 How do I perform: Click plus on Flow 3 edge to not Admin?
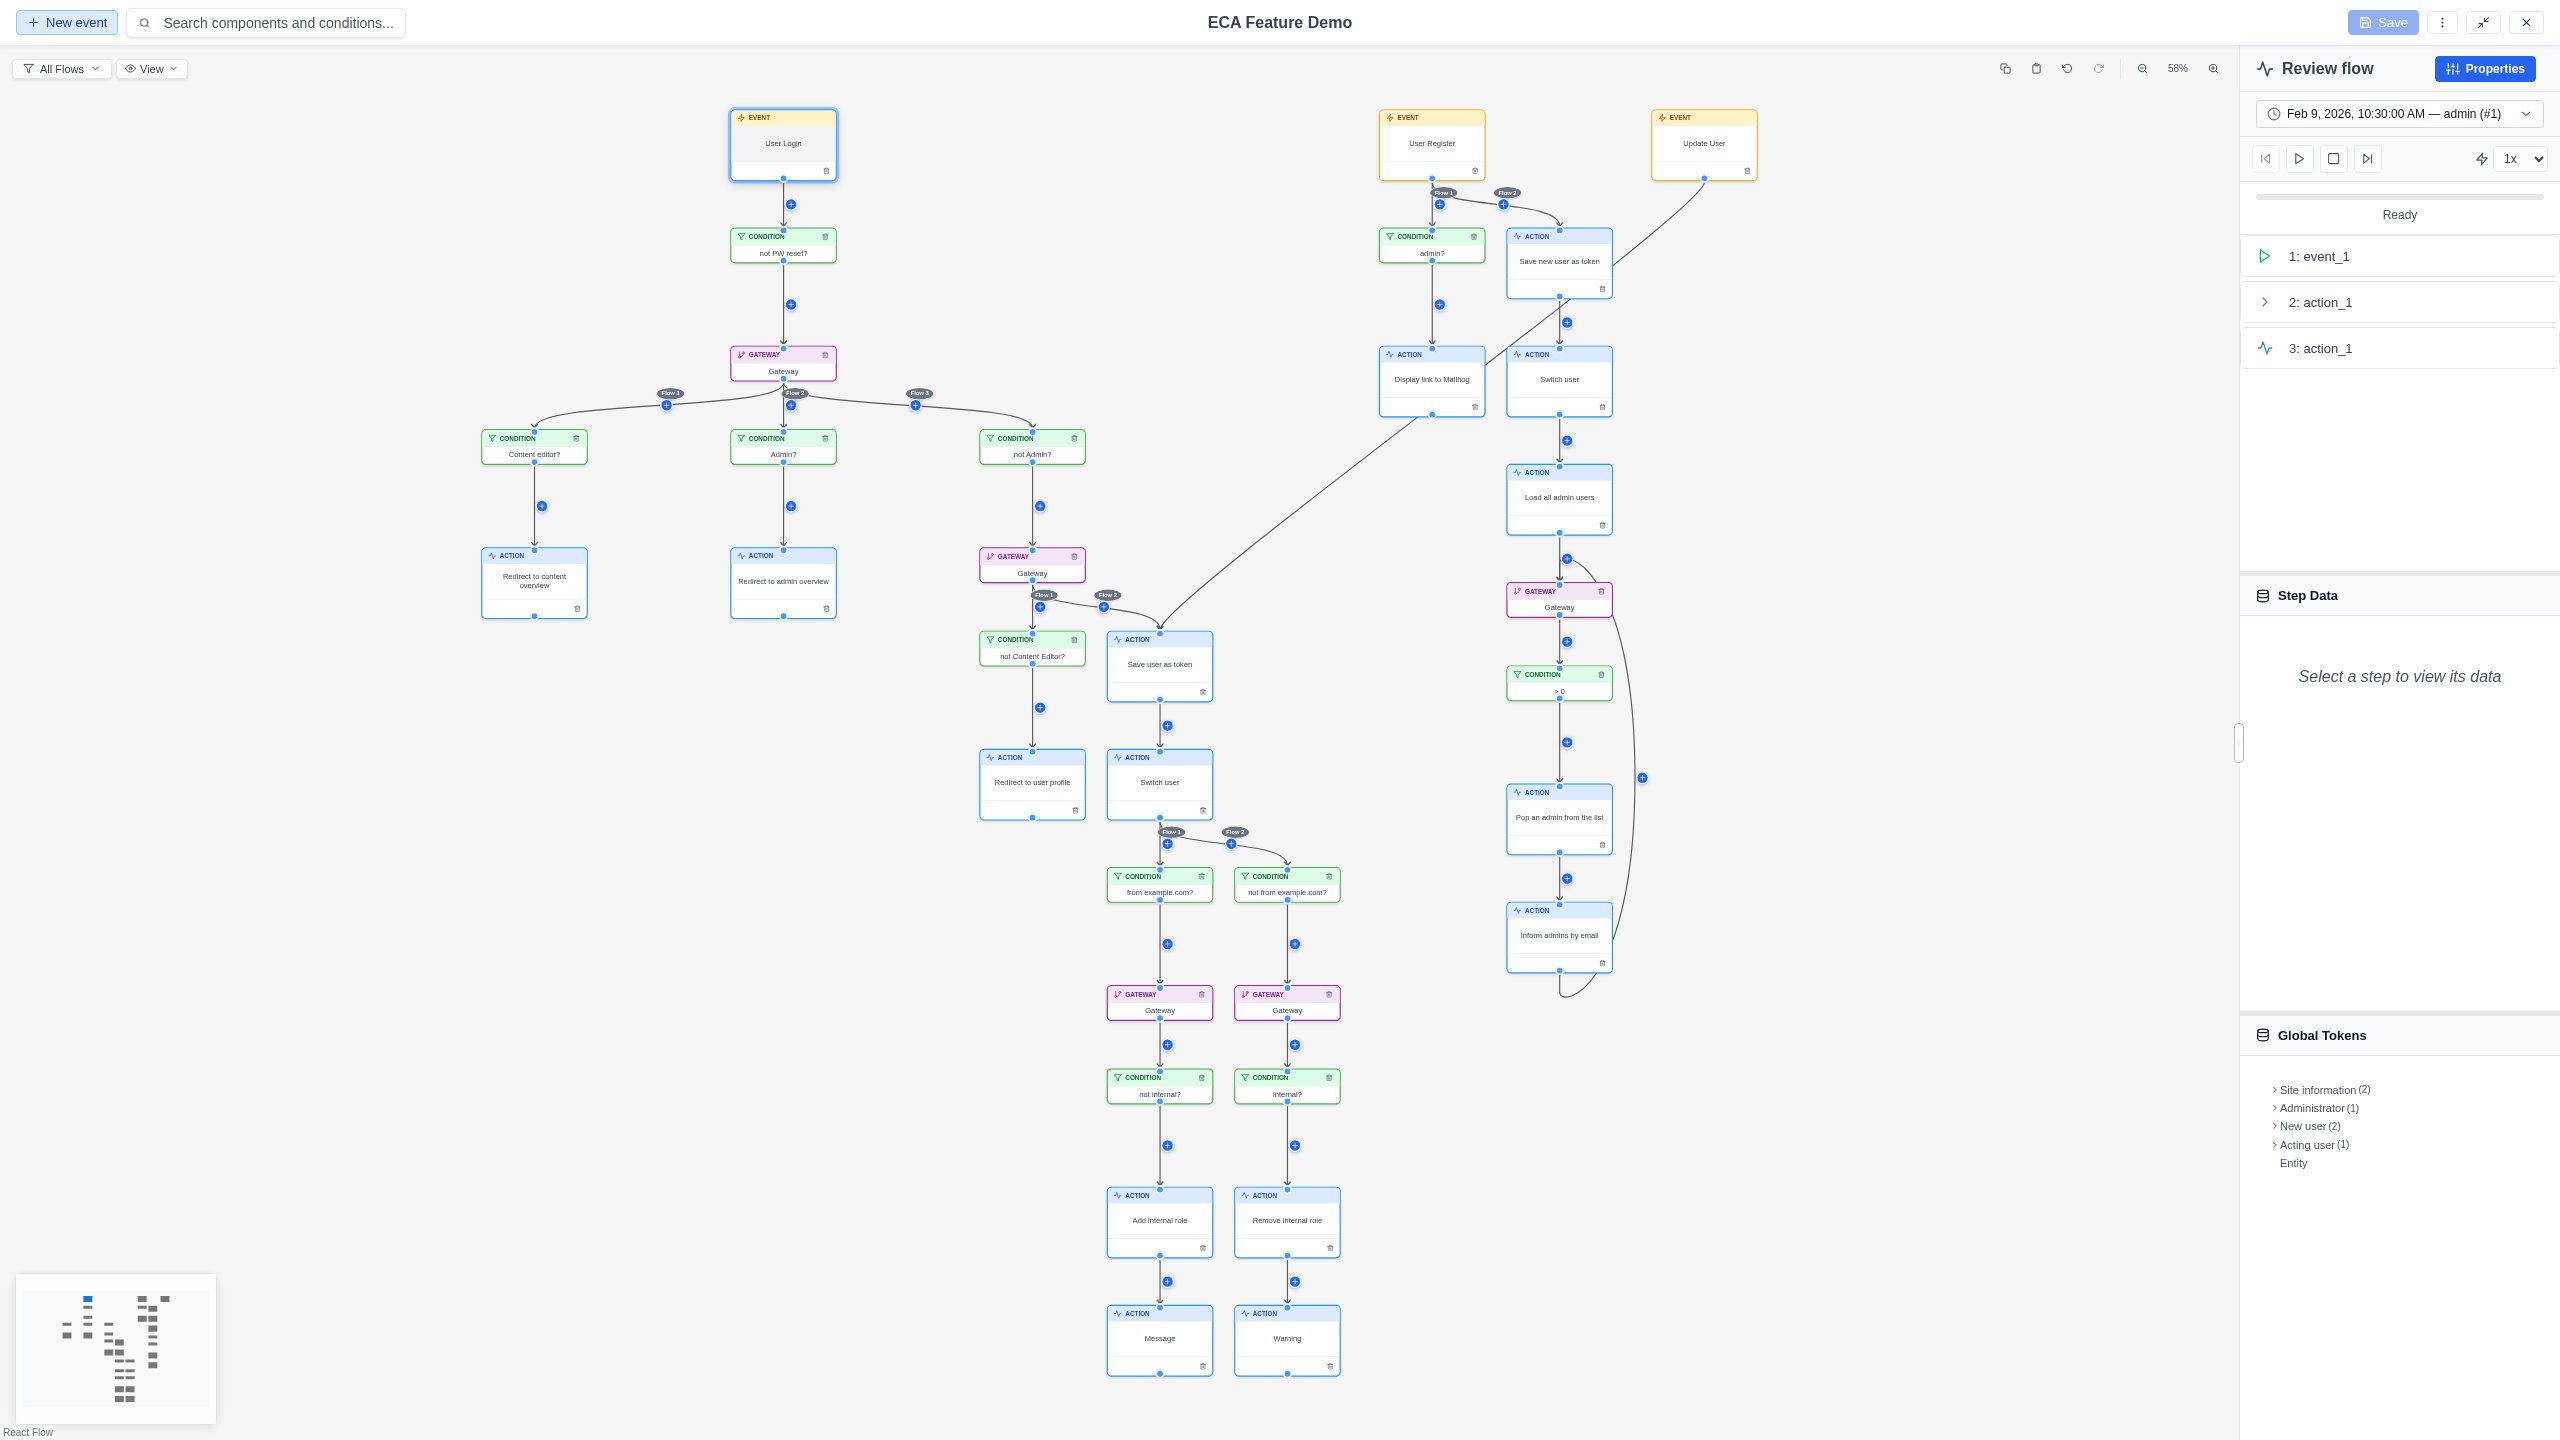click(915, 406)
